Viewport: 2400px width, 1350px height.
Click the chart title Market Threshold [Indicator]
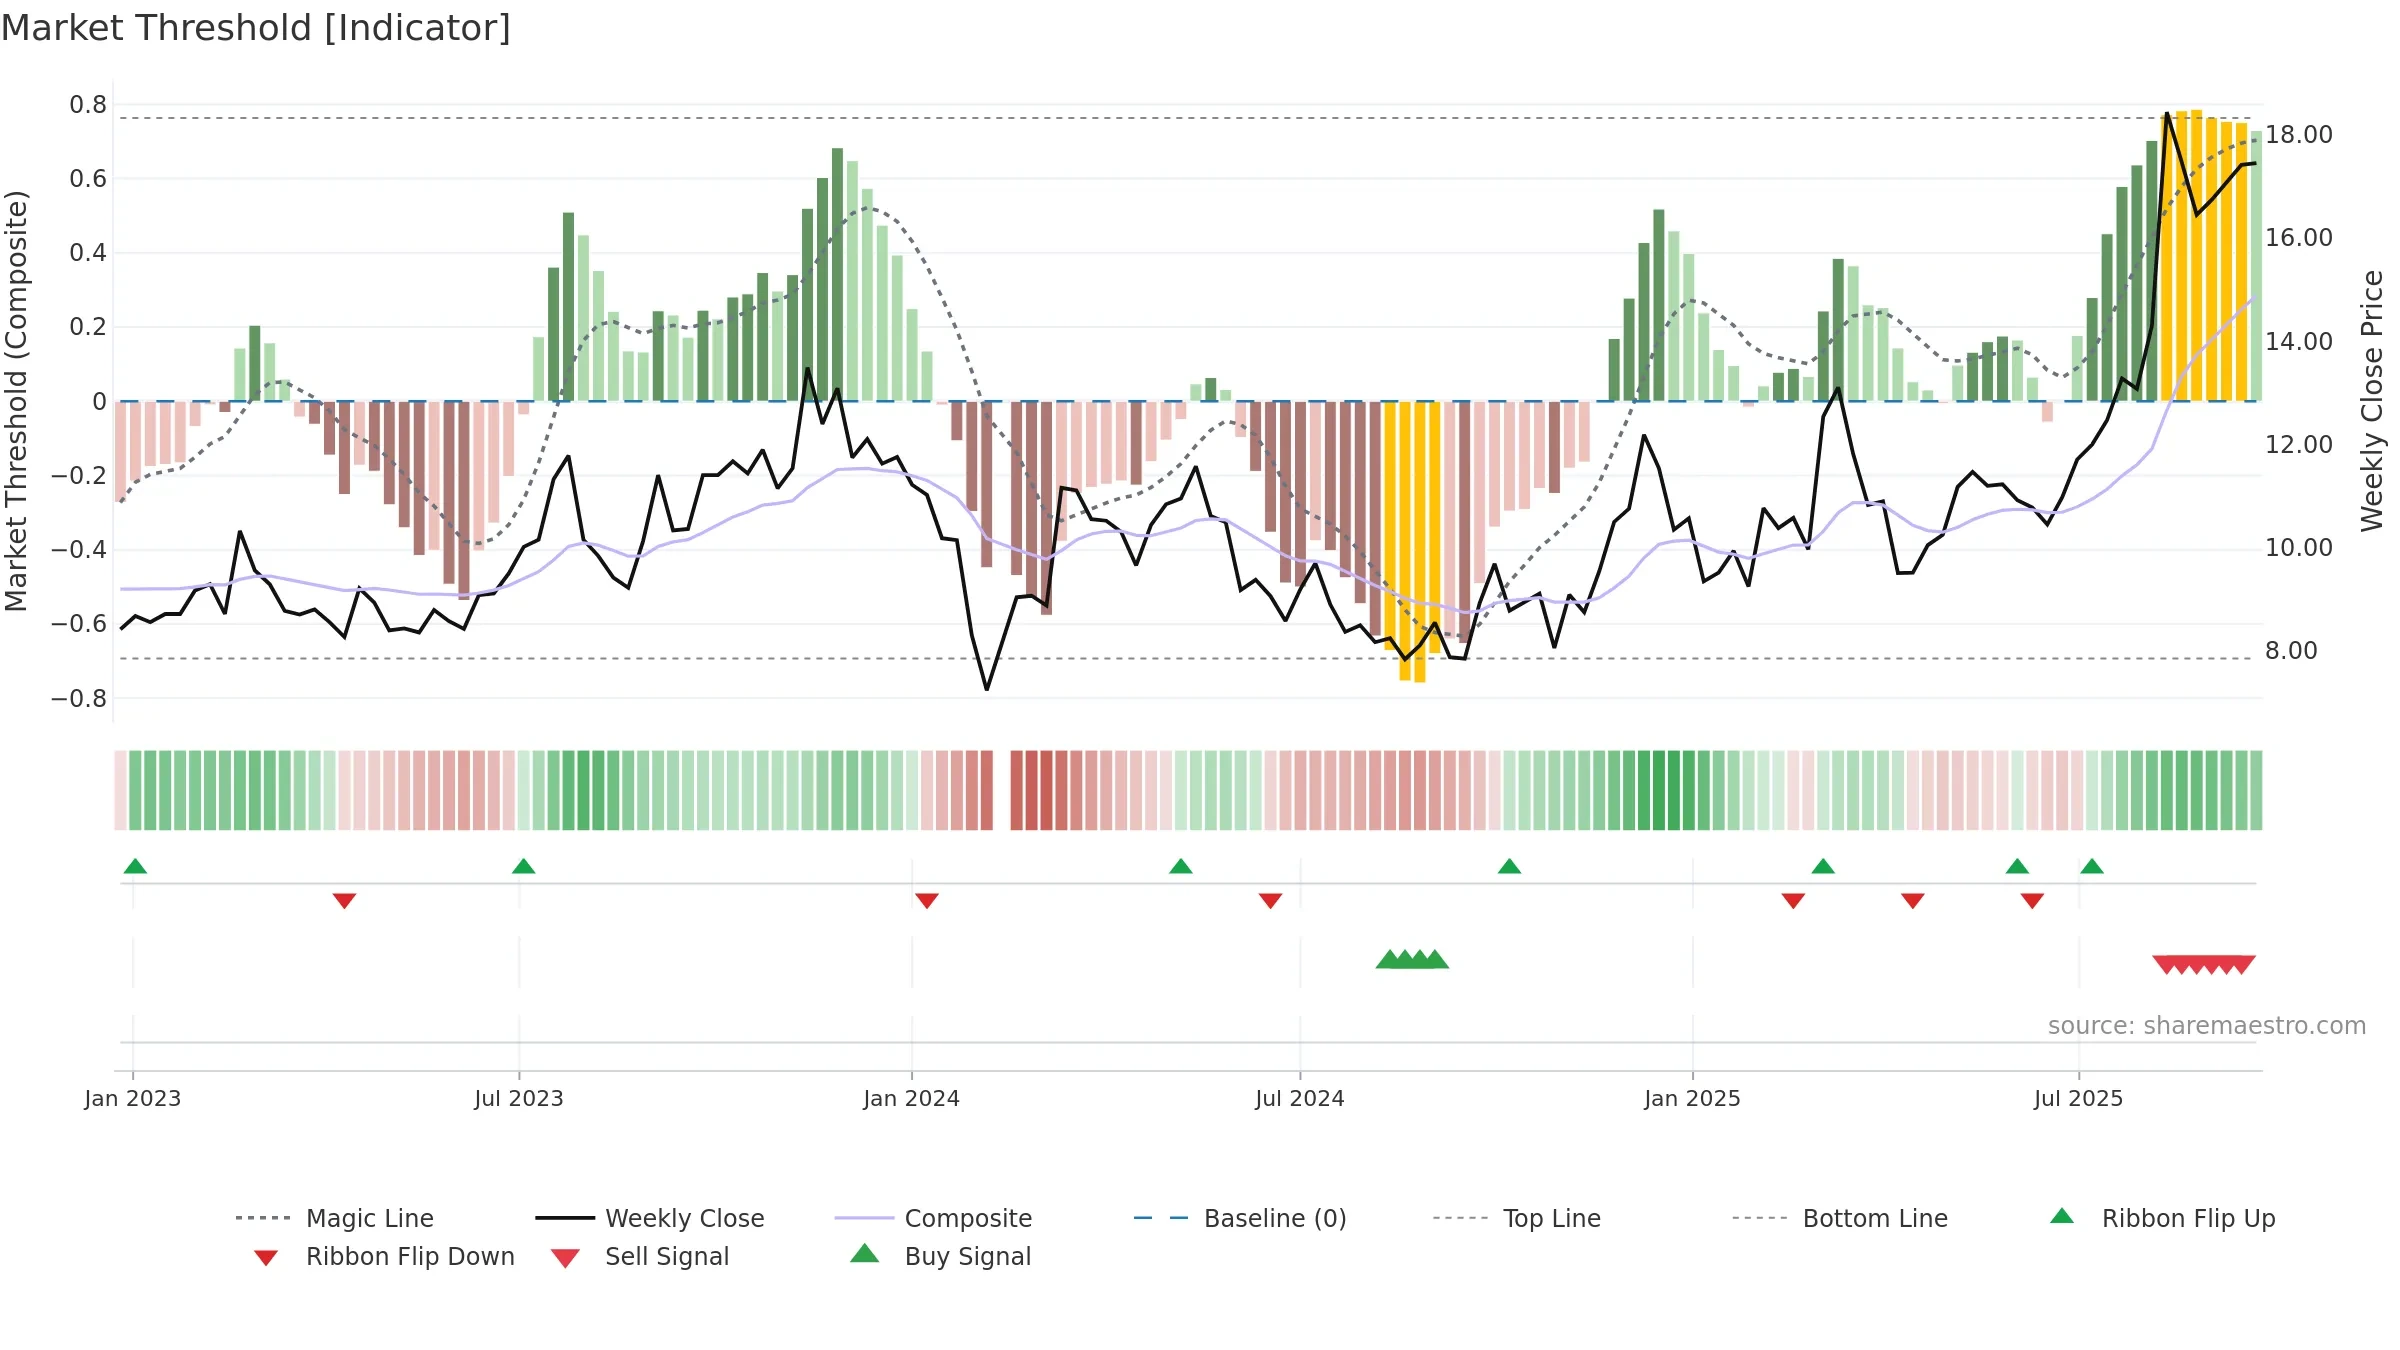(256, 28)
